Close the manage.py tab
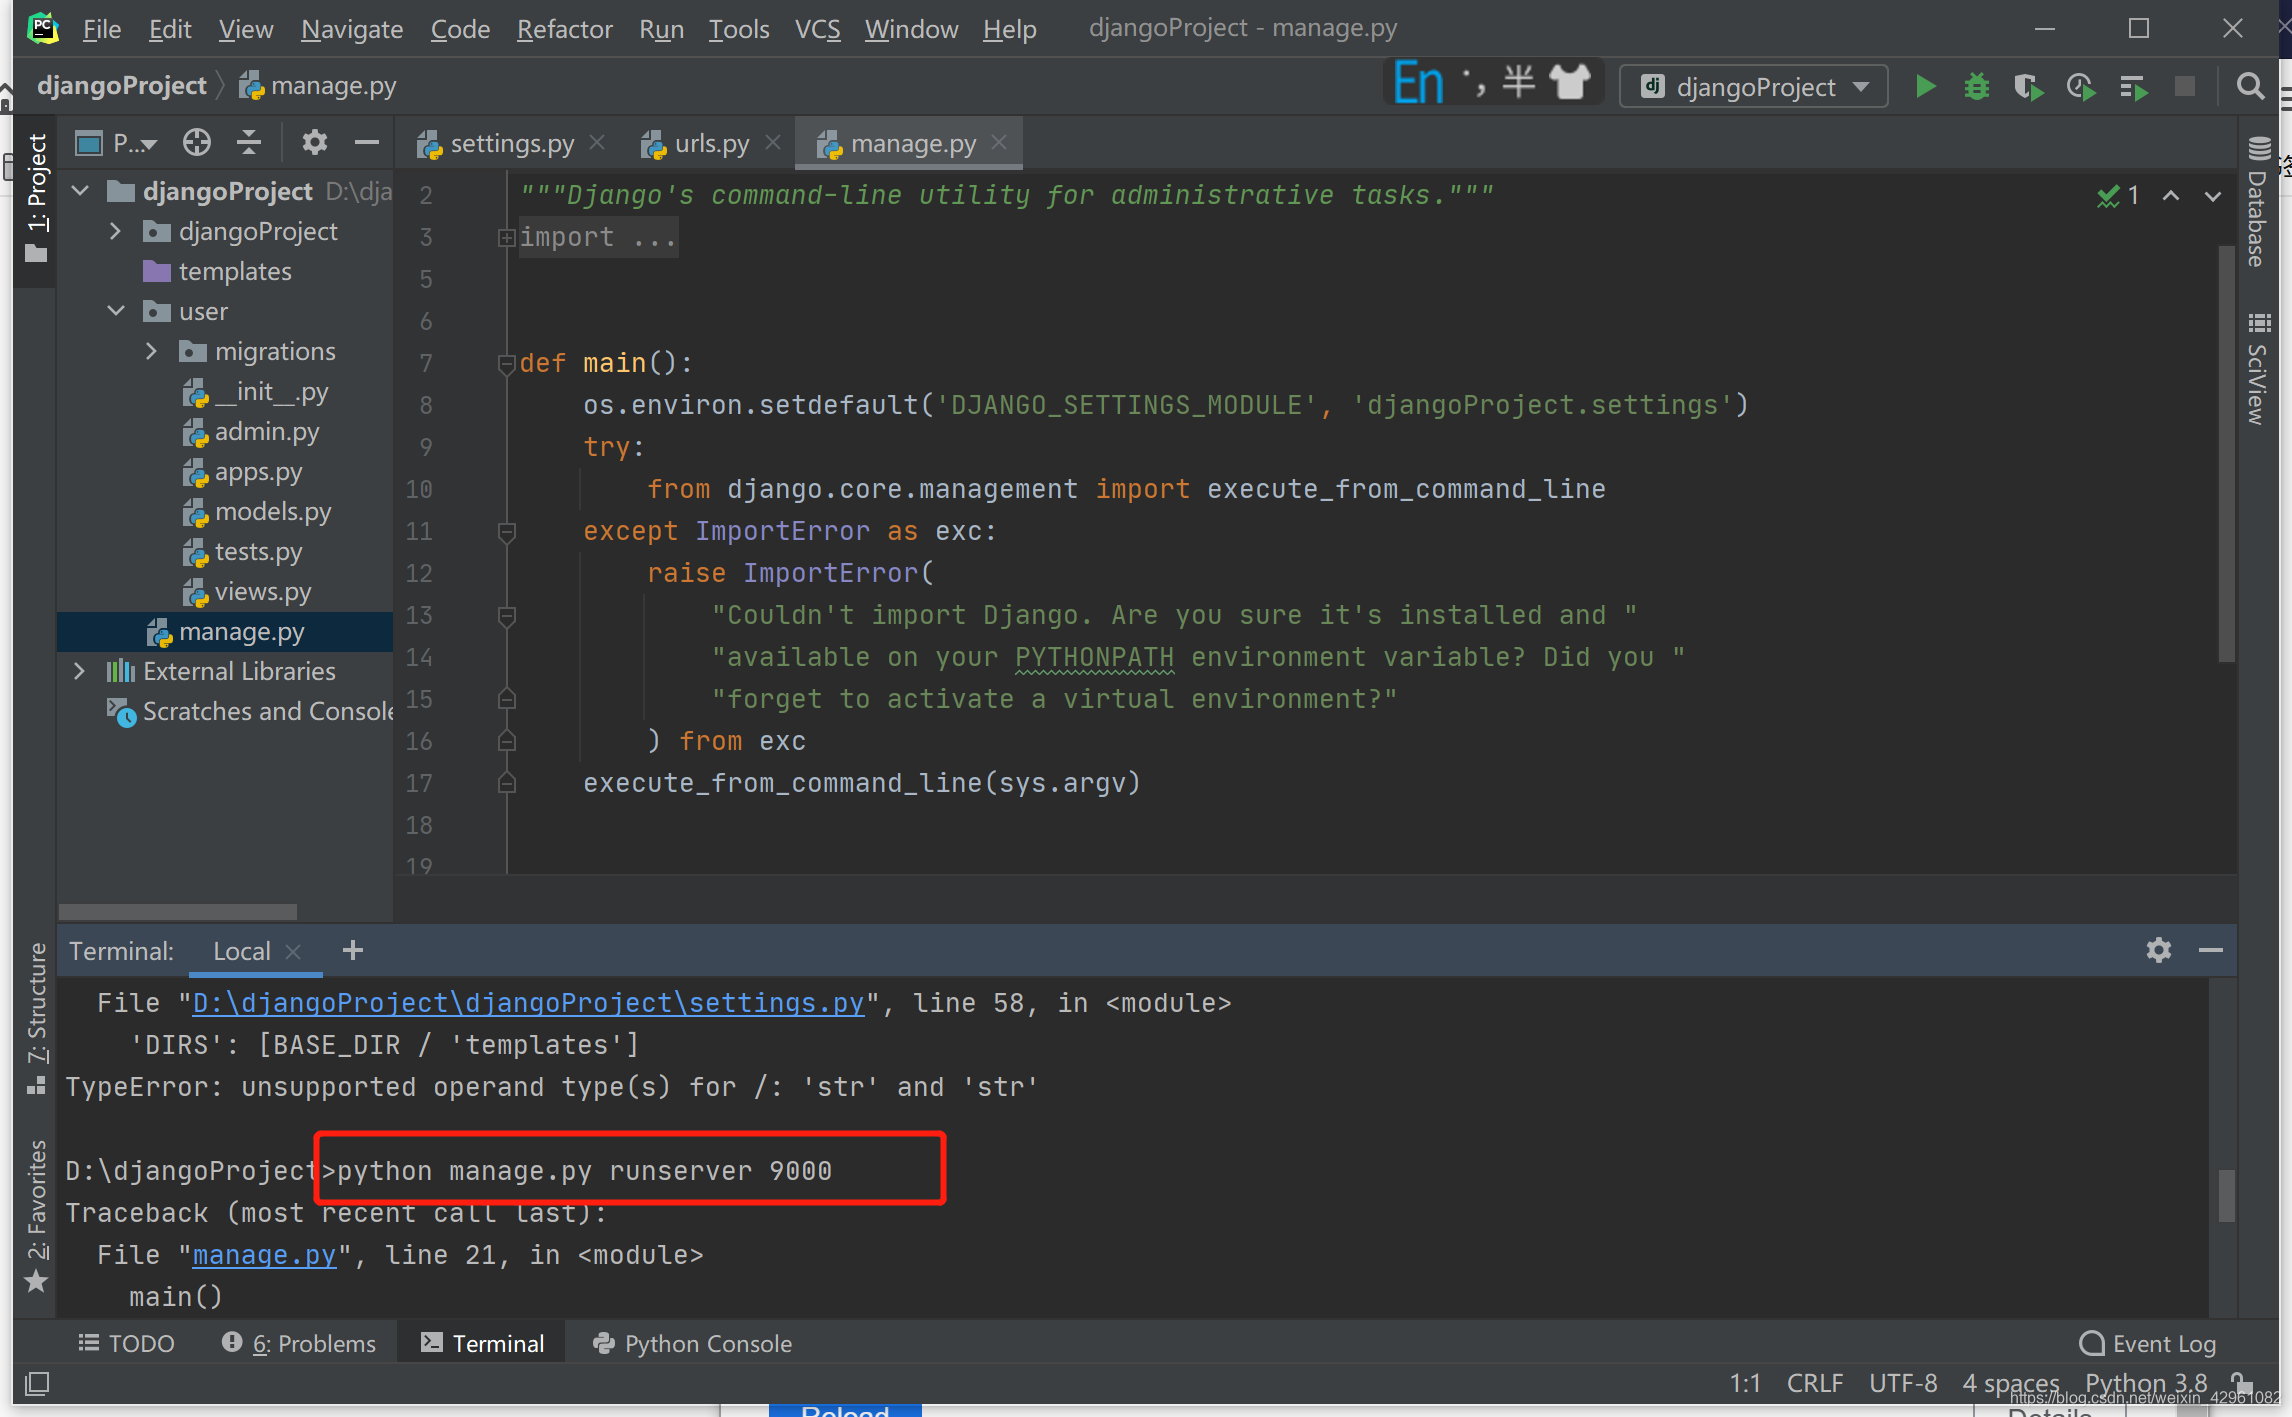 click(999, 143)
